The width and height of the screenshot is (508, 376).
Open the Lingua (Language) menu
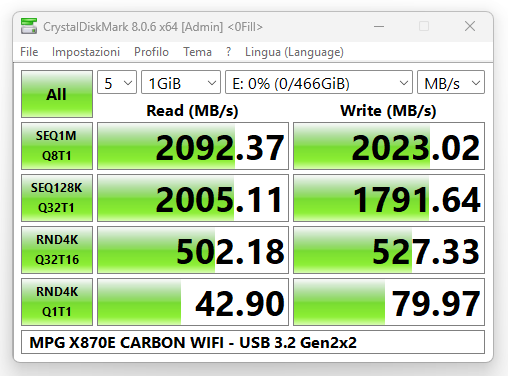coord(294,52)
